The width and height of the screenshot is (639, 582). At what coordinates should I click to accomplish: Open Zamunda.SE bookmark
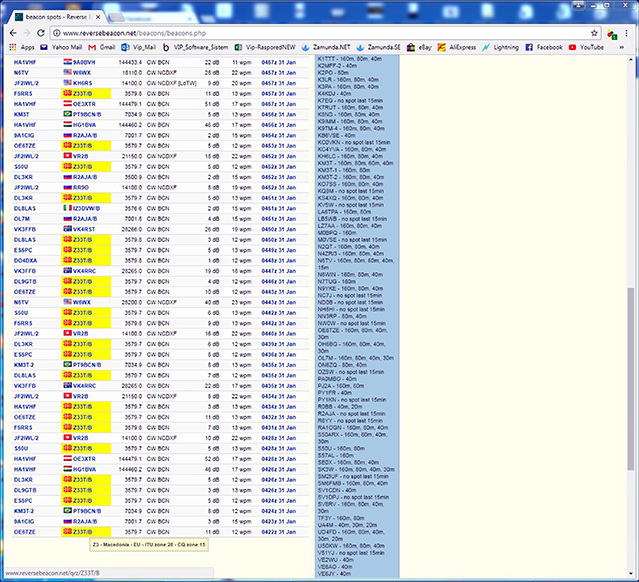click(378, 47)
